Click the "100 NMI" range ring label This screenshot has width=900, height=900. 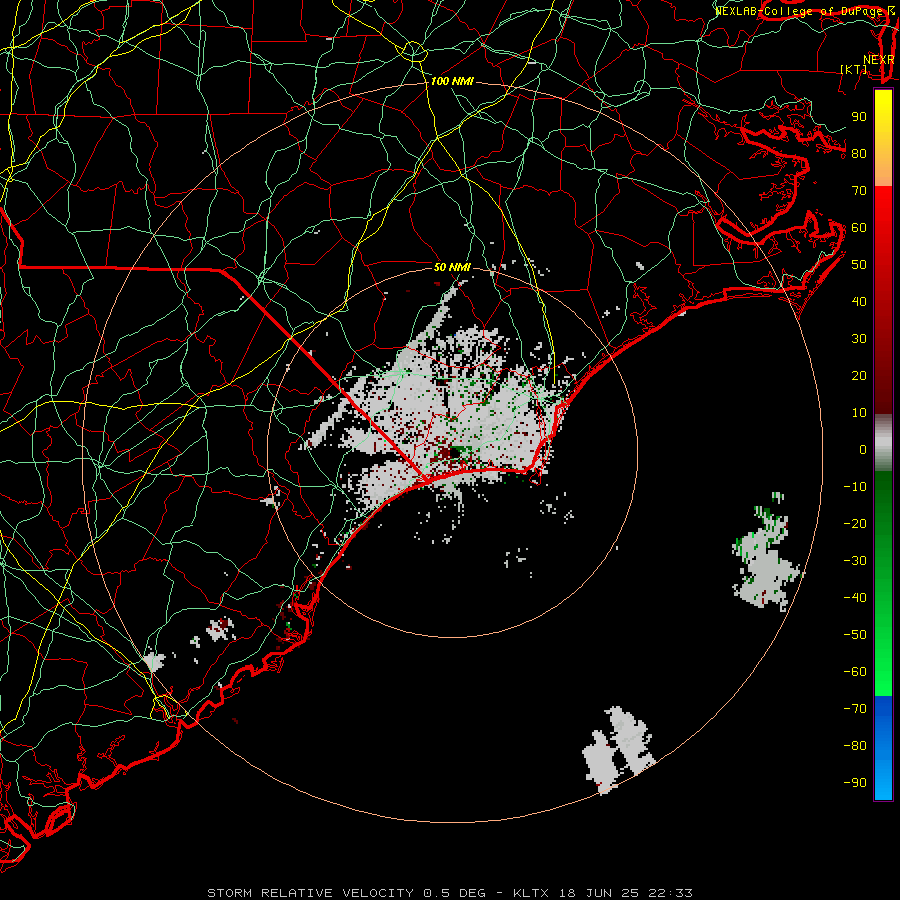pos(452,82)
